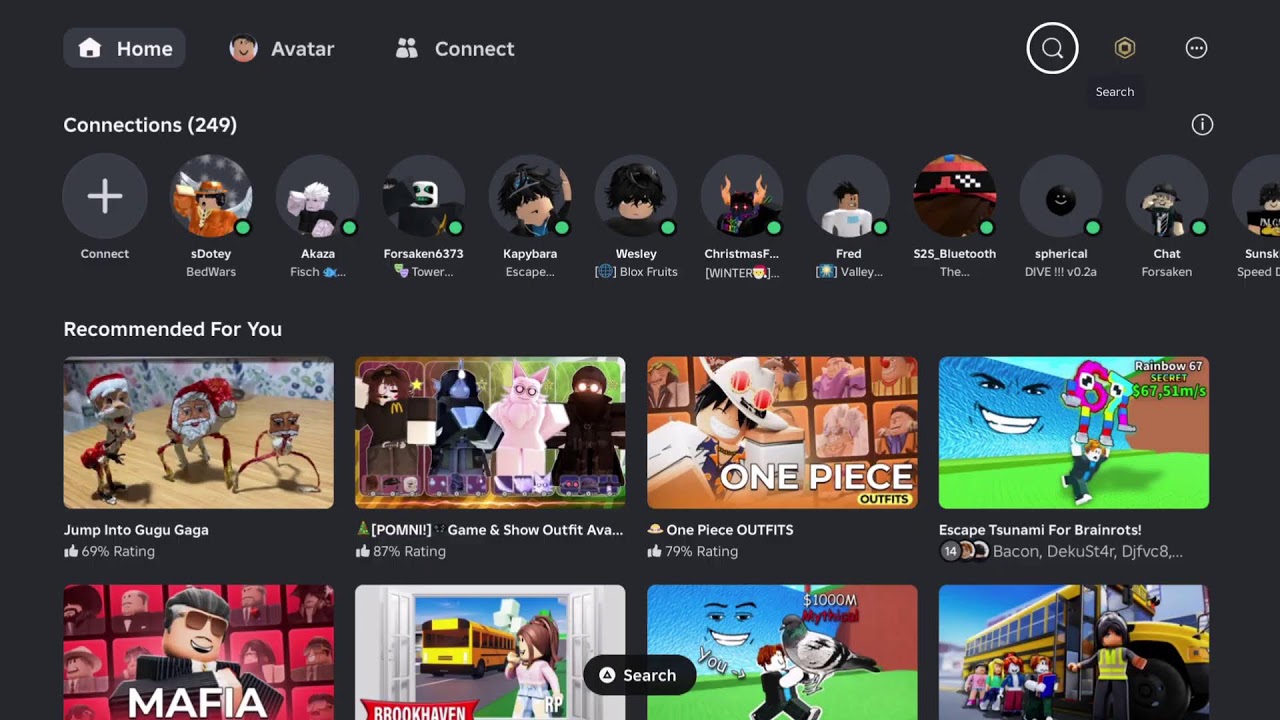Screen dimensions: 1280x720
Task: Open Forsaken6373's avatar
Action: point(424,196)
